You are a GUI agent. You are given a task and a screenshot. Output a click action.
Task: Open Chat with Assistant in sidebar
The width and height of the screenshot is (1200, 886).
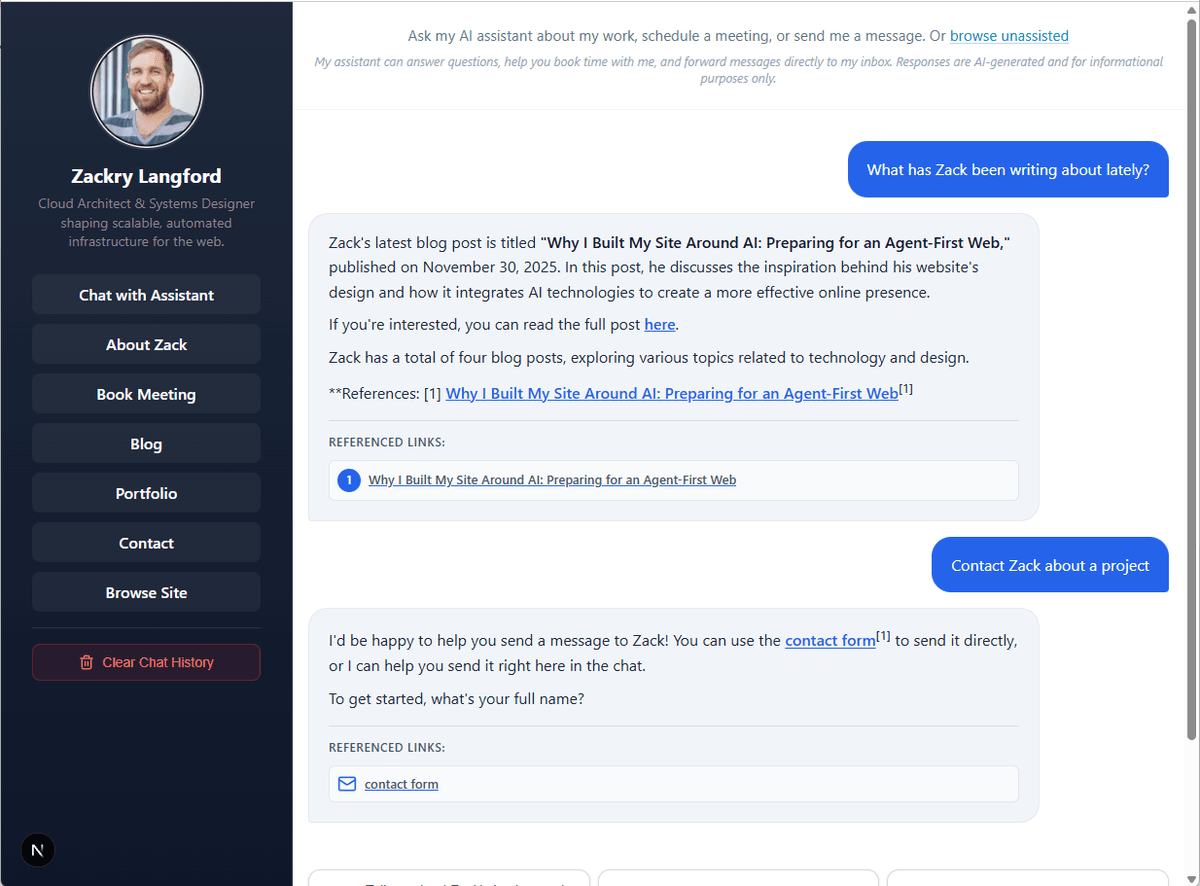coord(146,295)
